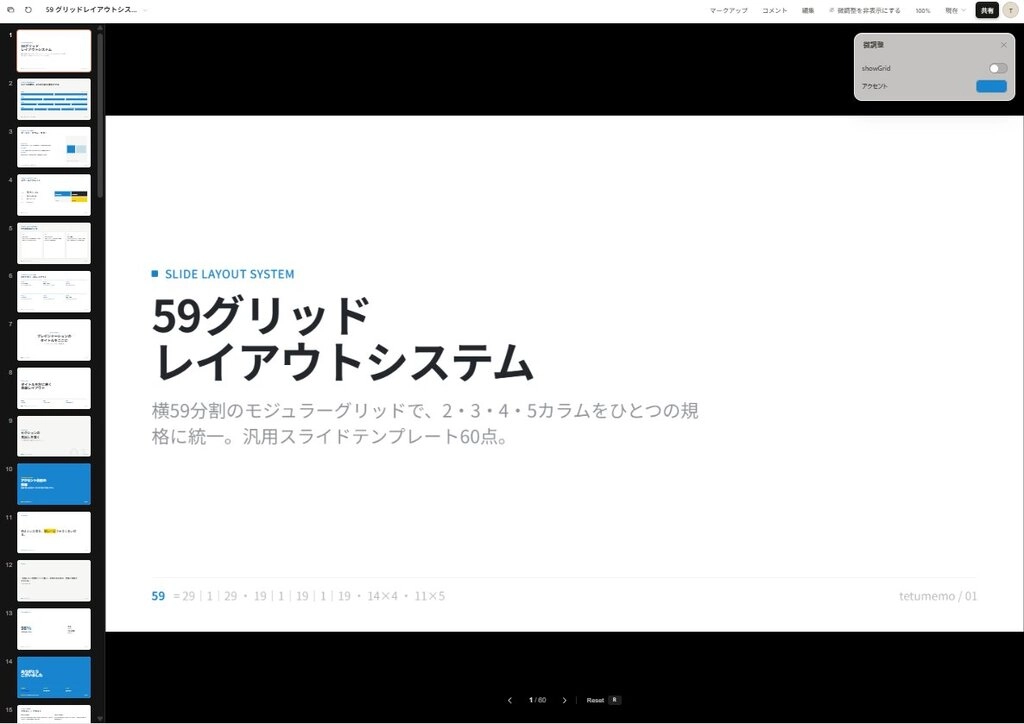Click the slide heading "59グリッド レイアウトシステム"
The height and width of the screenshot is (724, 1024).
[x=343, y=338]
